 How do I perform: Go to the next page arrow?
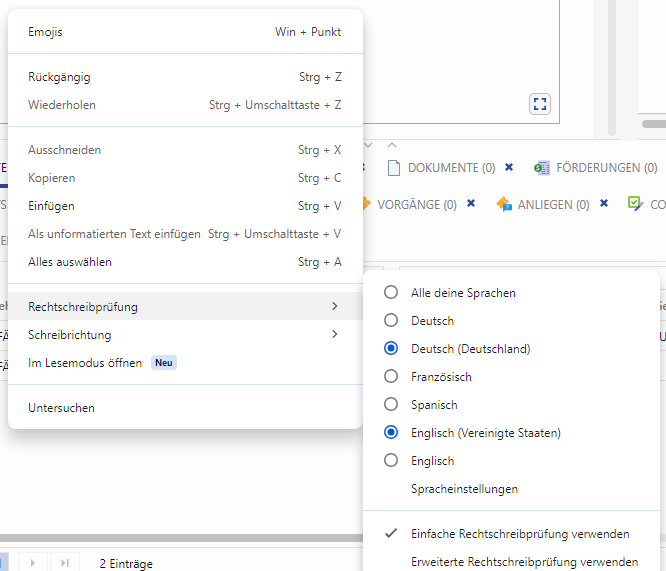pos(33,563)
